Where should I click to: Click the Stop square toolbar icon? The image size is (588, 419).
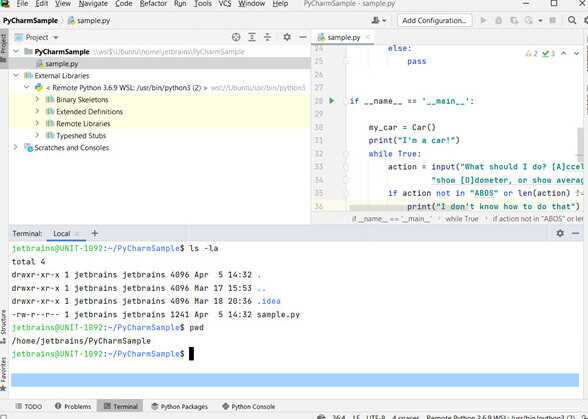tap(552, 20)
